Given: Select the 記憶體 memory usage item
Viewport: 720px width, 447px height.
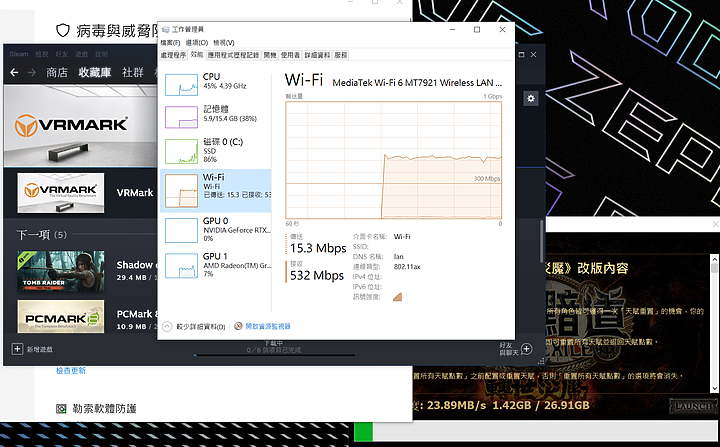Looking at the screenshot, I should [216, 117].
